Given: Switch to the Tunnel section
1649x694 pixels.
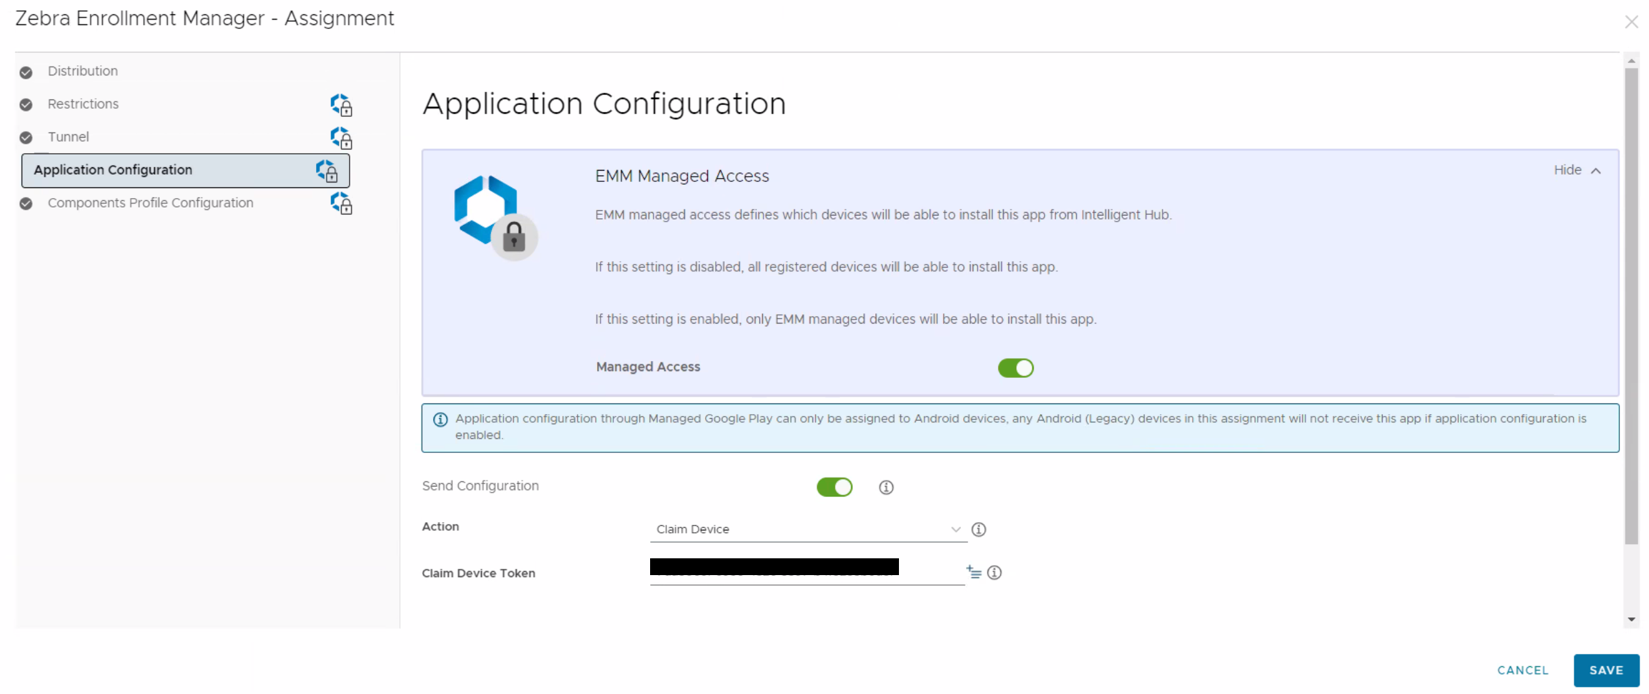Looking at the screenshot, I should point(68,138).
